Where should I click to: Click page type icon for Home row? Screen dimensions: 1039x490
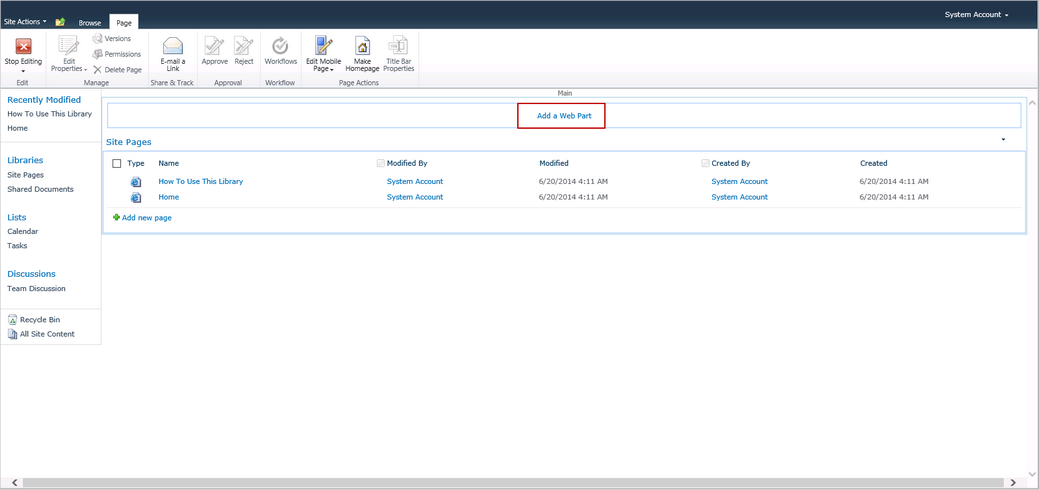coord(136,197)
